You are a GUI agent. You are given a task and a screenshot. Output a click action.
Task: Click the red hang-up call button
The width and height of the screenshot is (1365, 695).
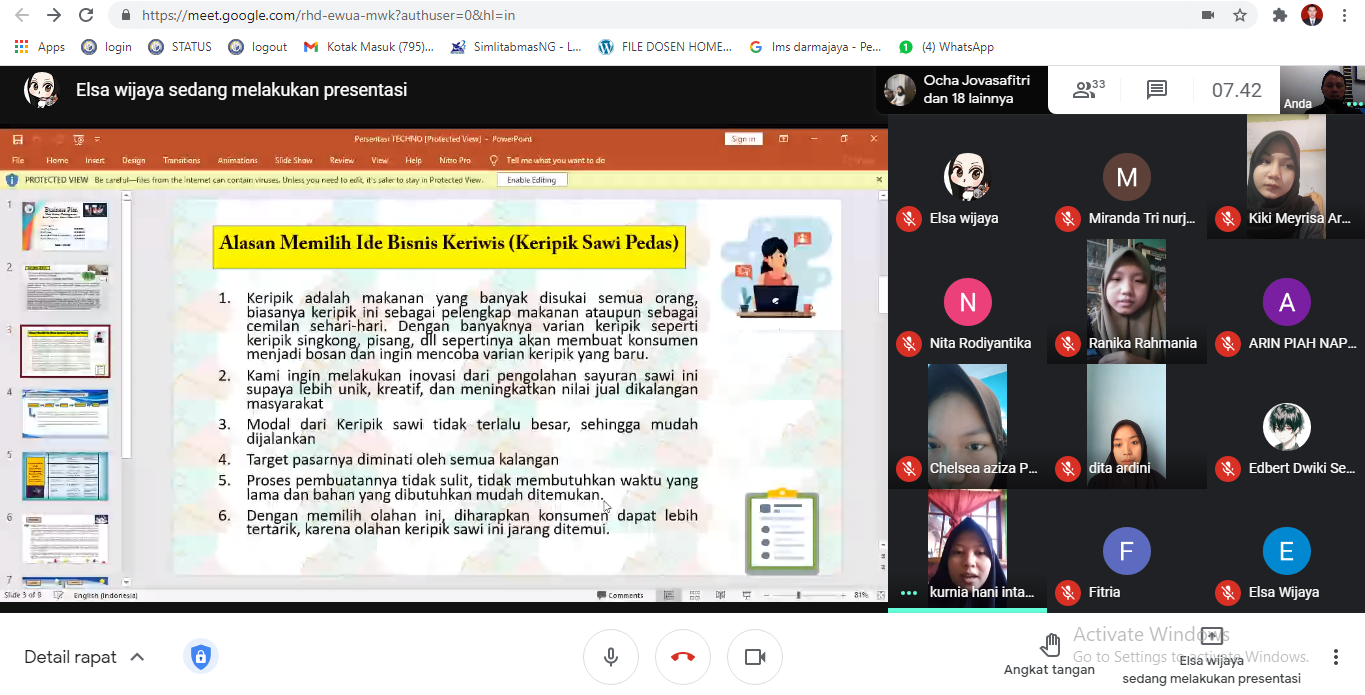coord(683,657)
